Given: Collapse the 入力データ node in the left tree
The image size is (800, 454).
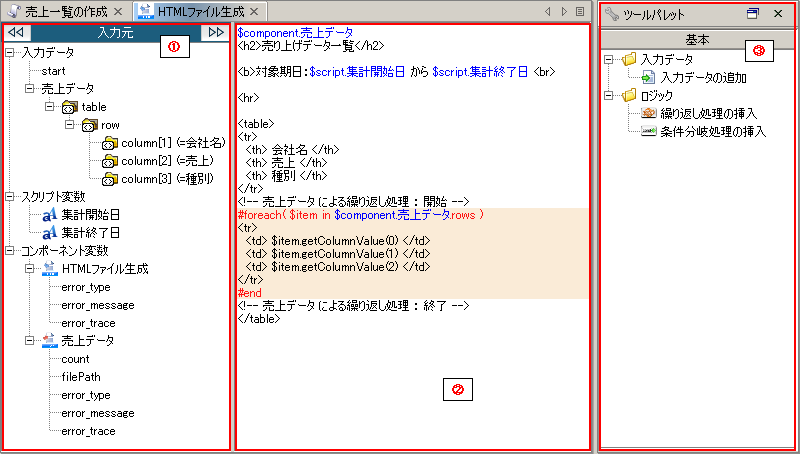Looking at the screenshot, I should point(11,53).
